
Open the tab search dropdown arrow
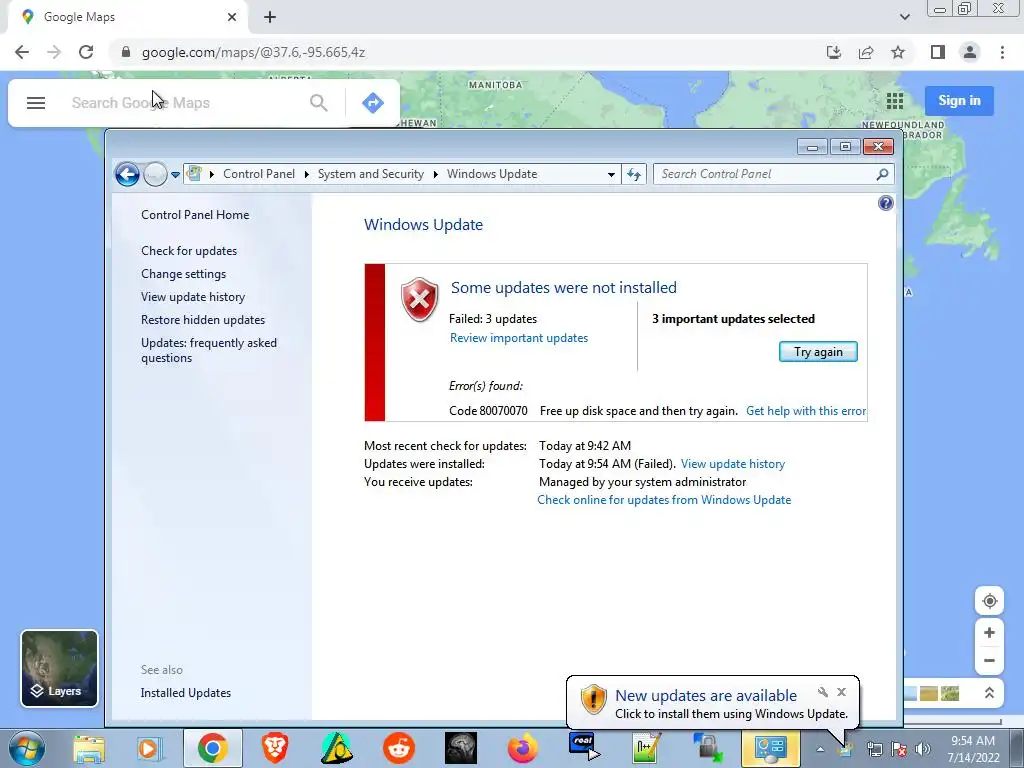pos(904,17)
